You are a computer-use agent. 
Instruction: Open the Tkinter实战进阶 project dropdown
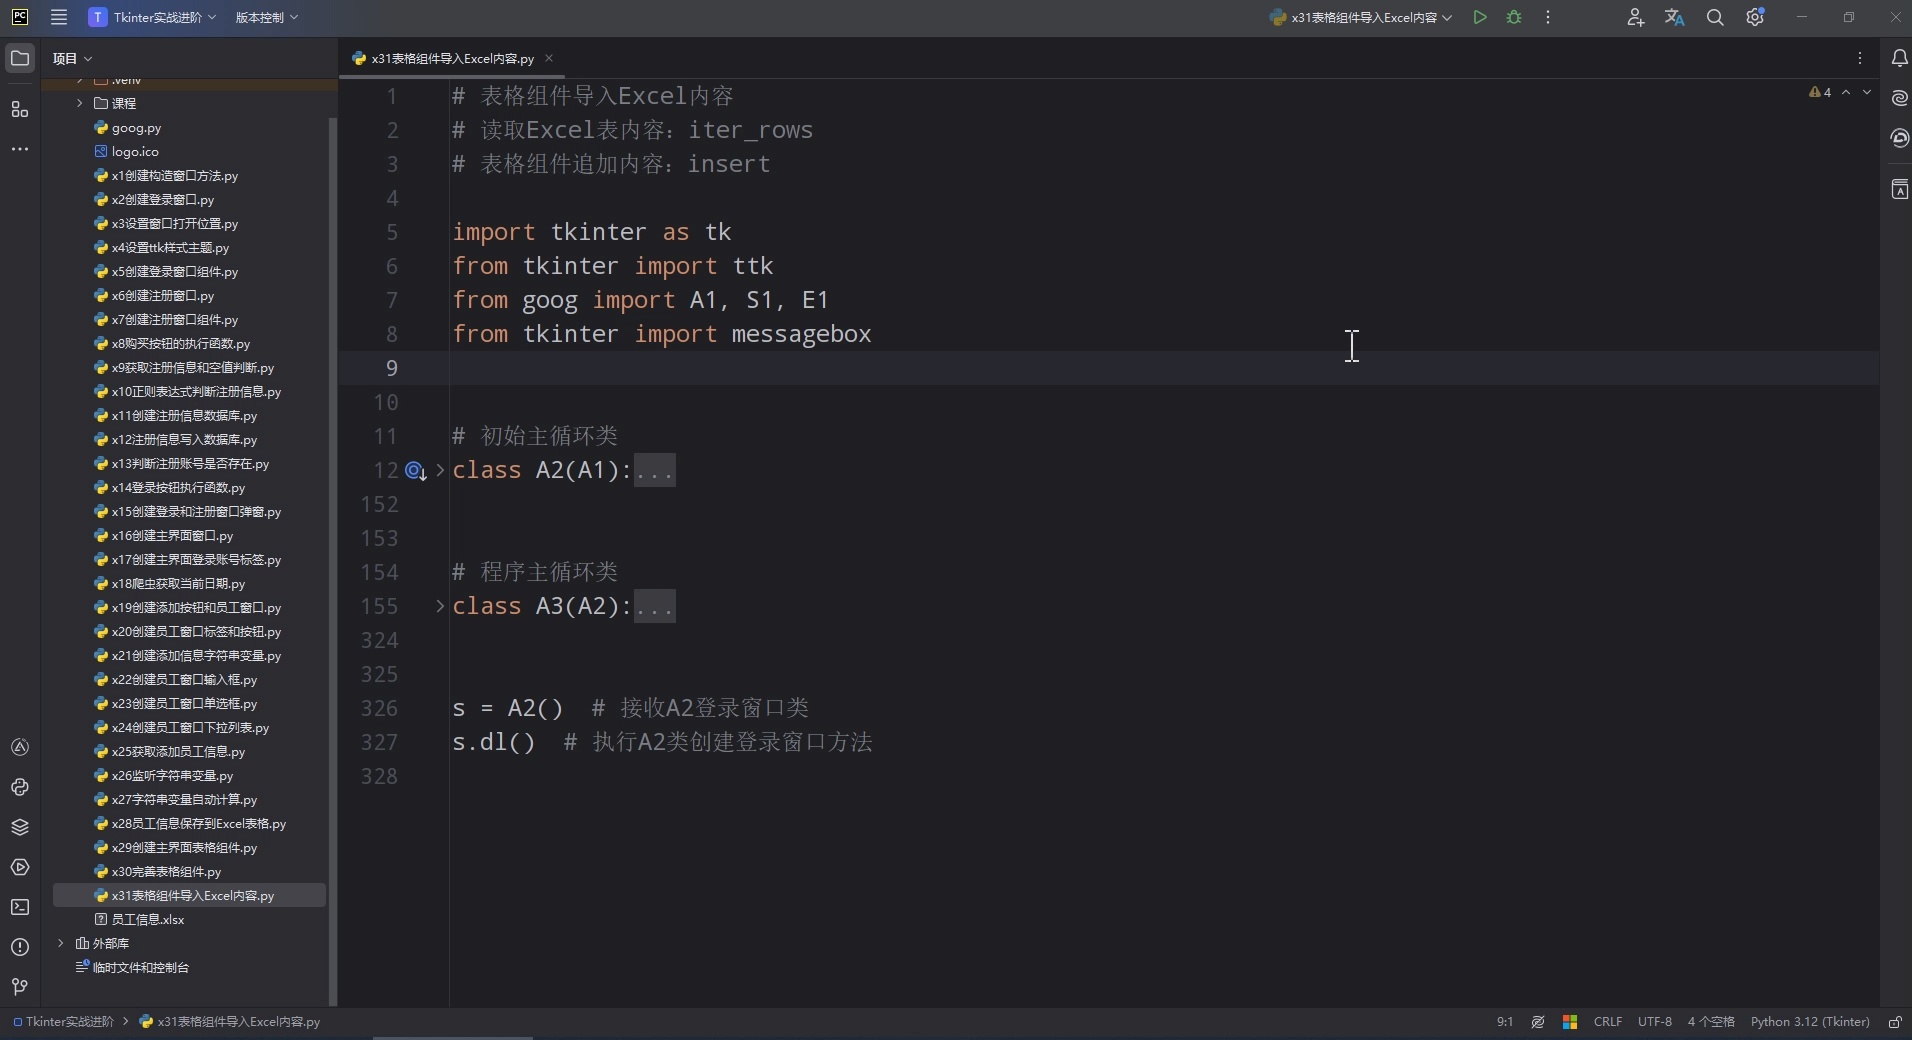tap(153, 17)
